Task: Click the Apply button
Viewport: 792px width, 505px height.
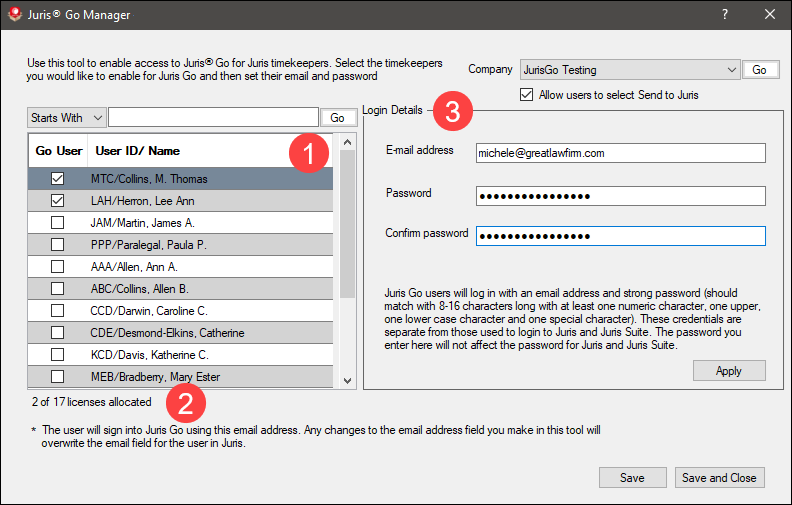Action: click(729, 371)
